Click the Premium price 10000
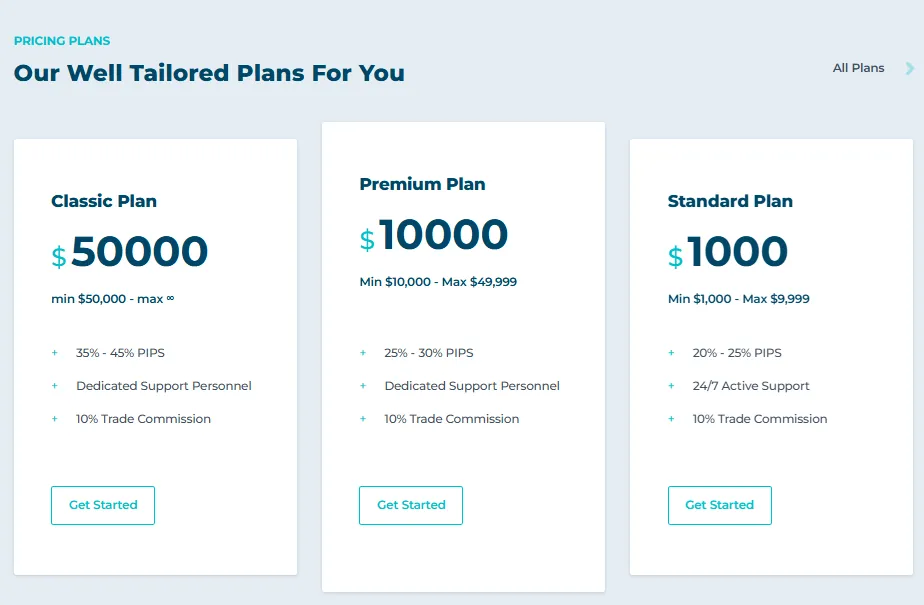Viewport: 924px width, 605px height. (x=443, y=236)
